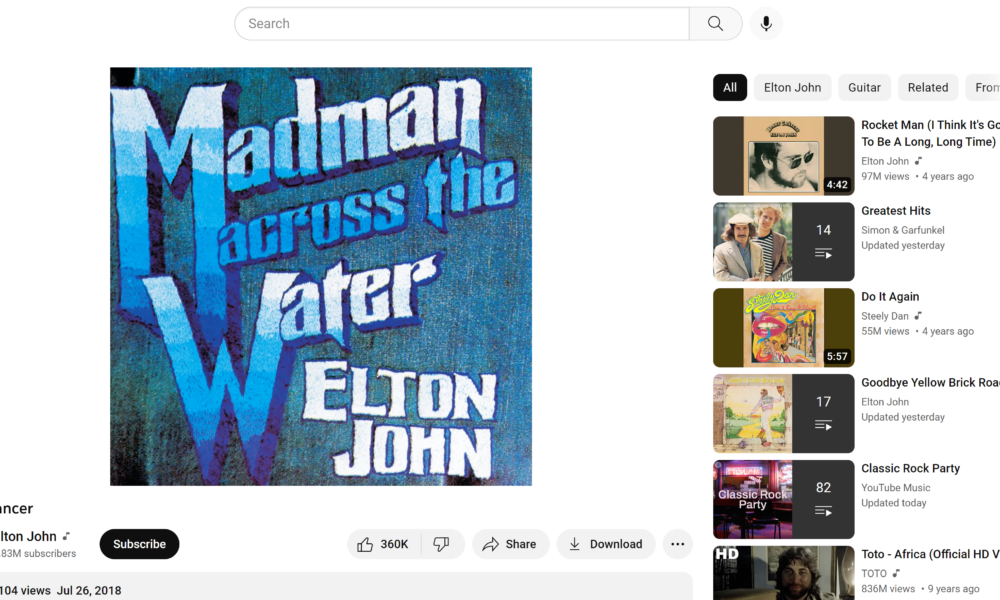Select the Elton John filter chip
This screenshot has width=1000, height=600.
point(792,87)
